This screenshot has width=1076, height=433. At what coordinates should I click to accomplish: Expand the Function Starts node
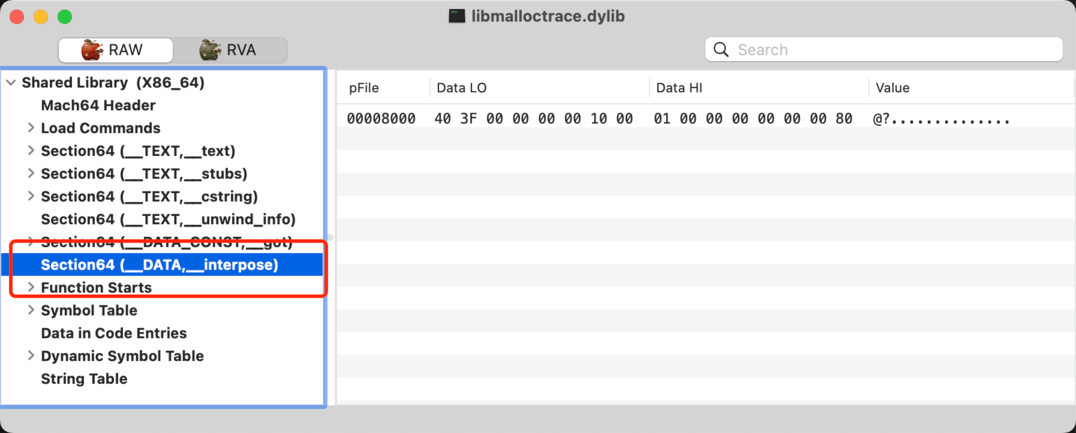(x=31, y=288)
